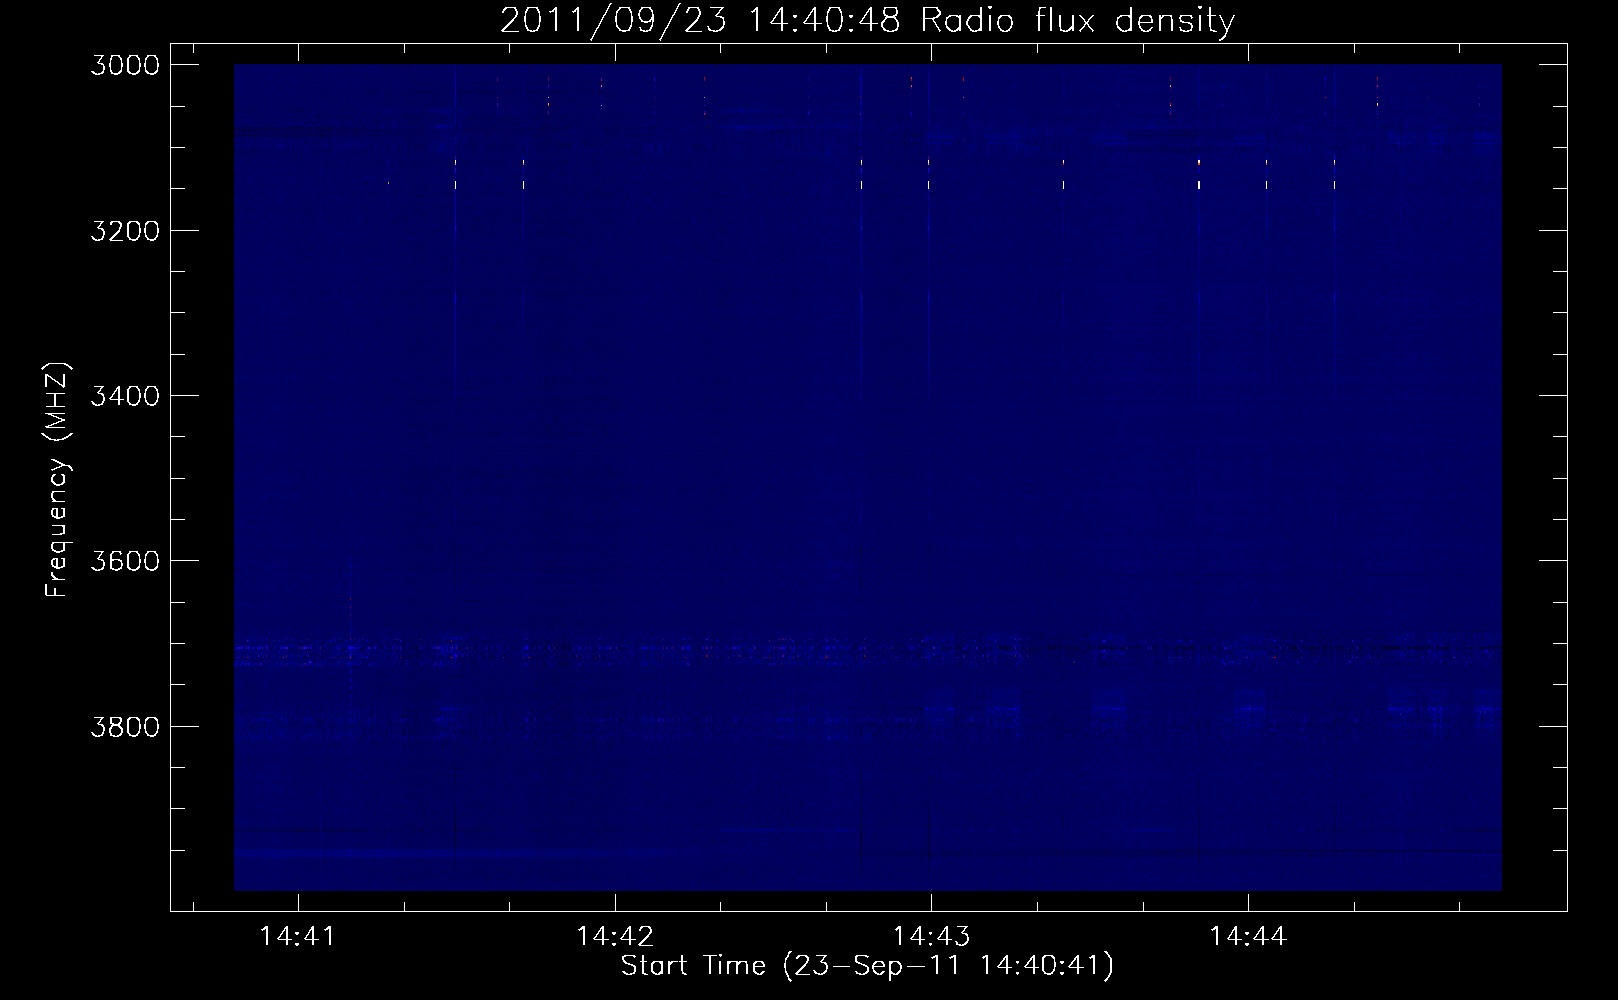Click the 3000 frequency tick label

click(x=125, y=65)
